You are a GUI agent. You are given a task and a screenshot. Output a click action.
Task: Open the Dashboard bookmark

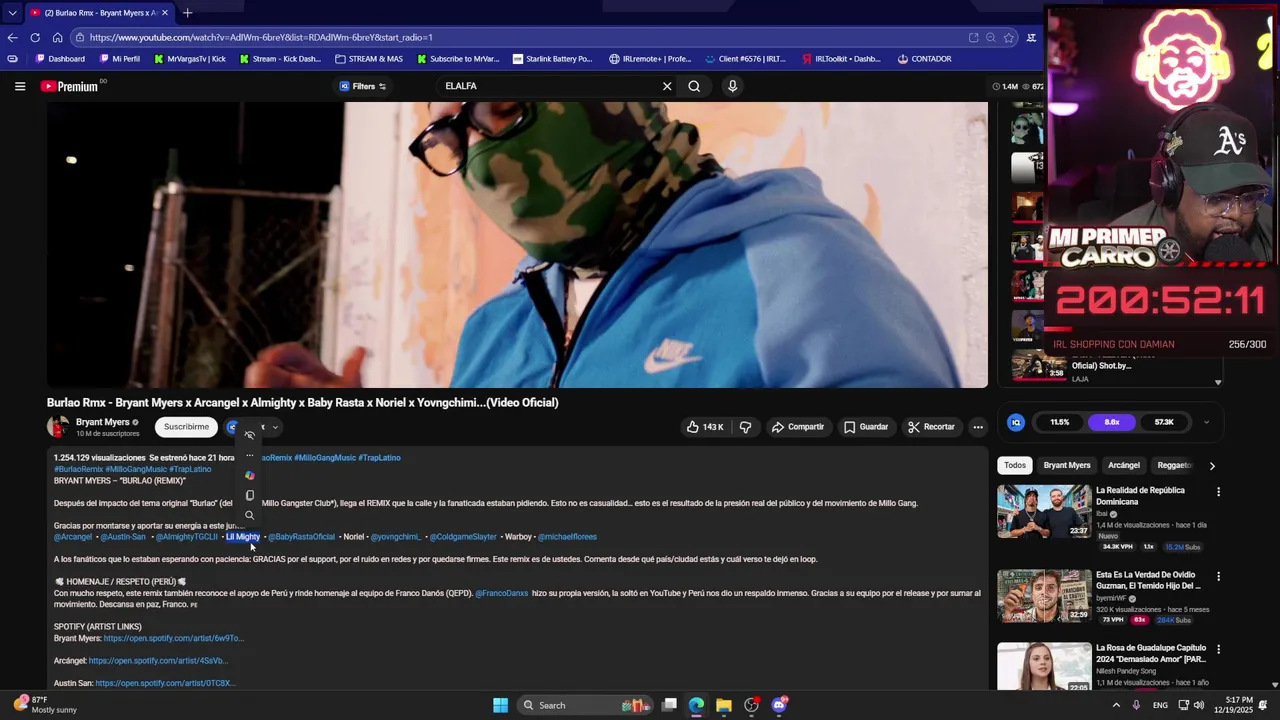coord(59,59)
